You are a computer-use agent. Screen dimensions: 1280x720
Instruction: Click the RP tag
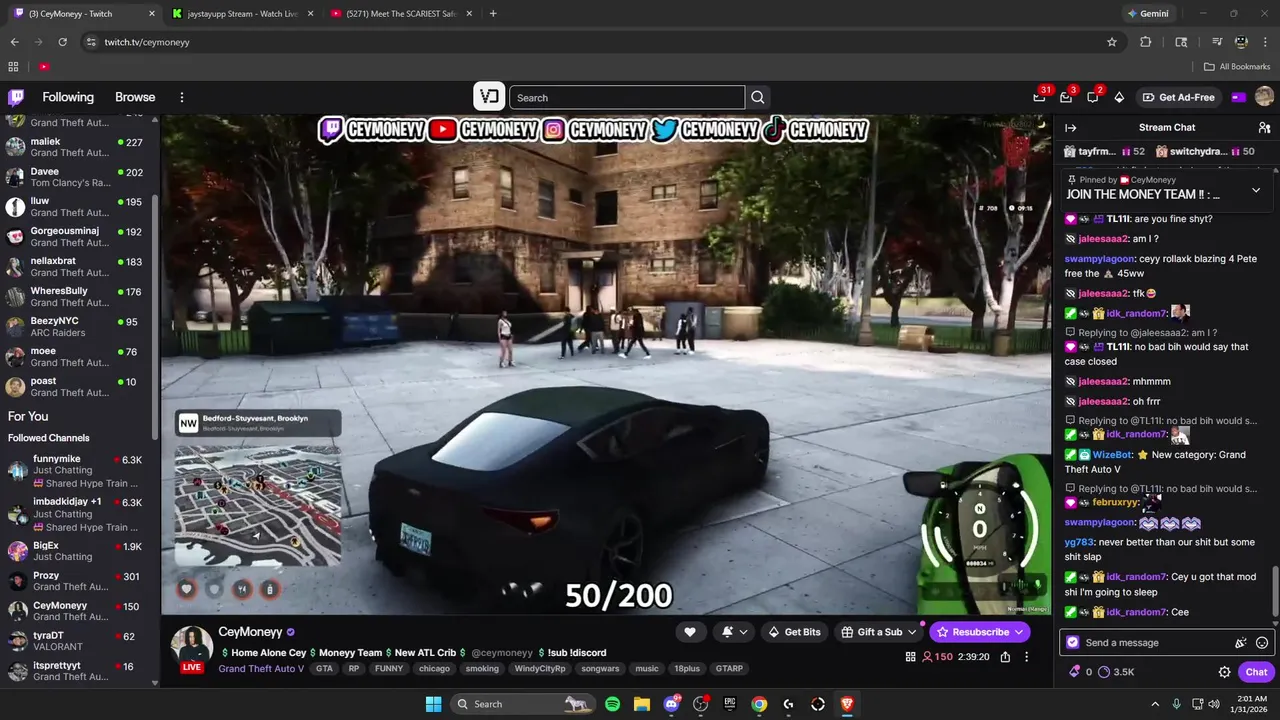[x=354, y=669]
